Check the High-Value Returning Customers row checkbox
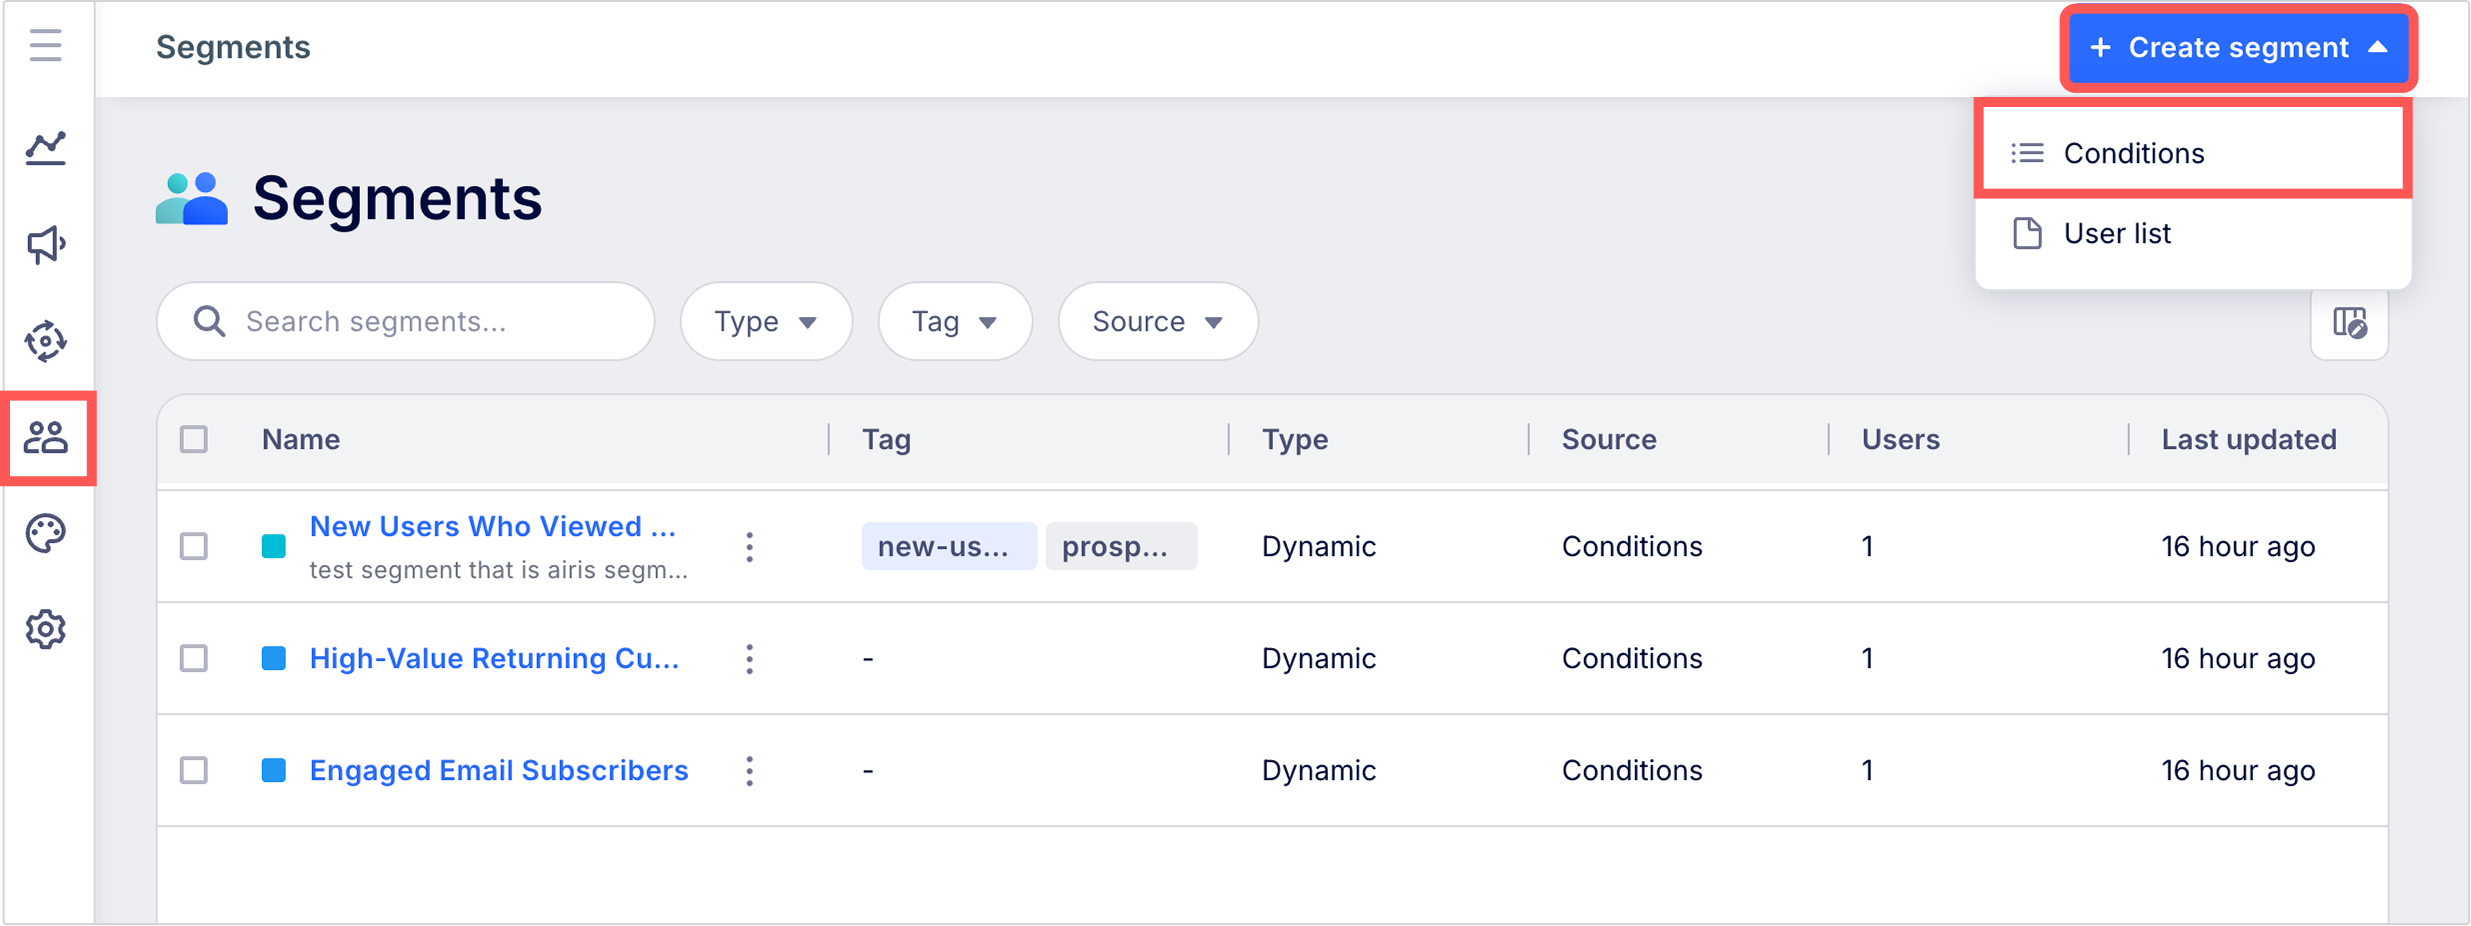This screenshot has width=2471, height=926. click(194, 658)
